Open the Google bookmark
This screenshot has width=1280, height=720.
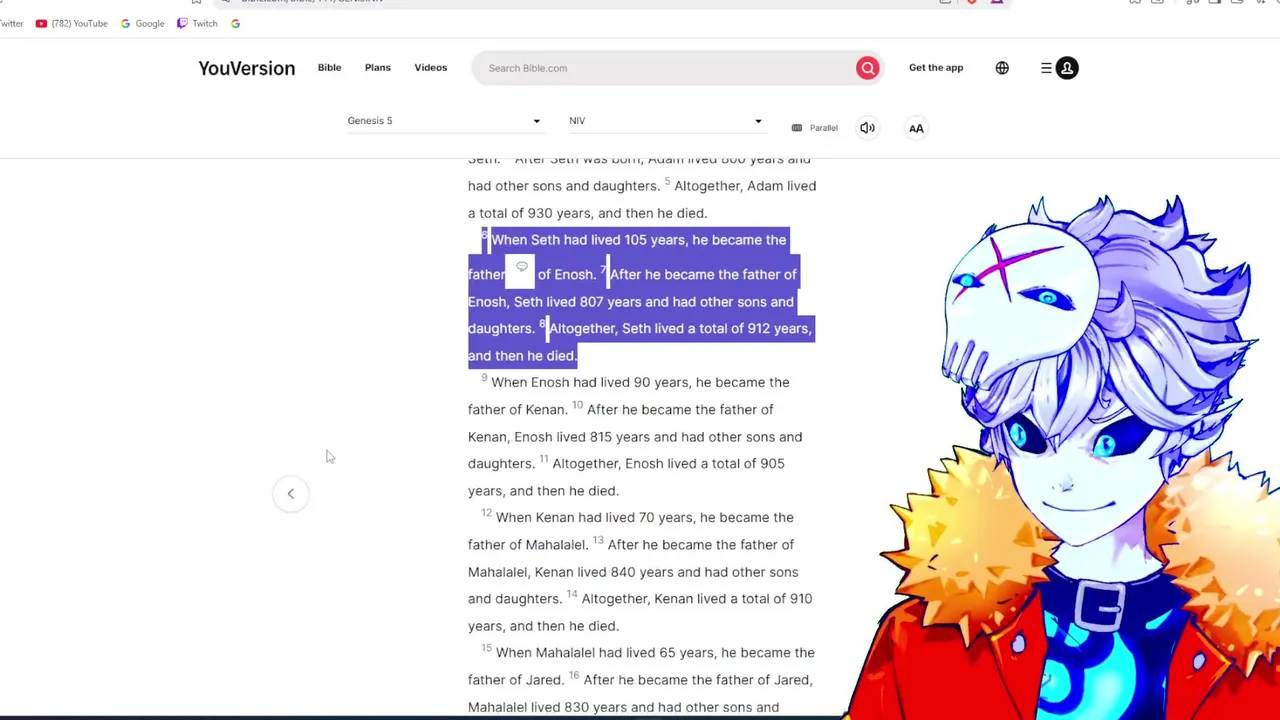[142, 23]
